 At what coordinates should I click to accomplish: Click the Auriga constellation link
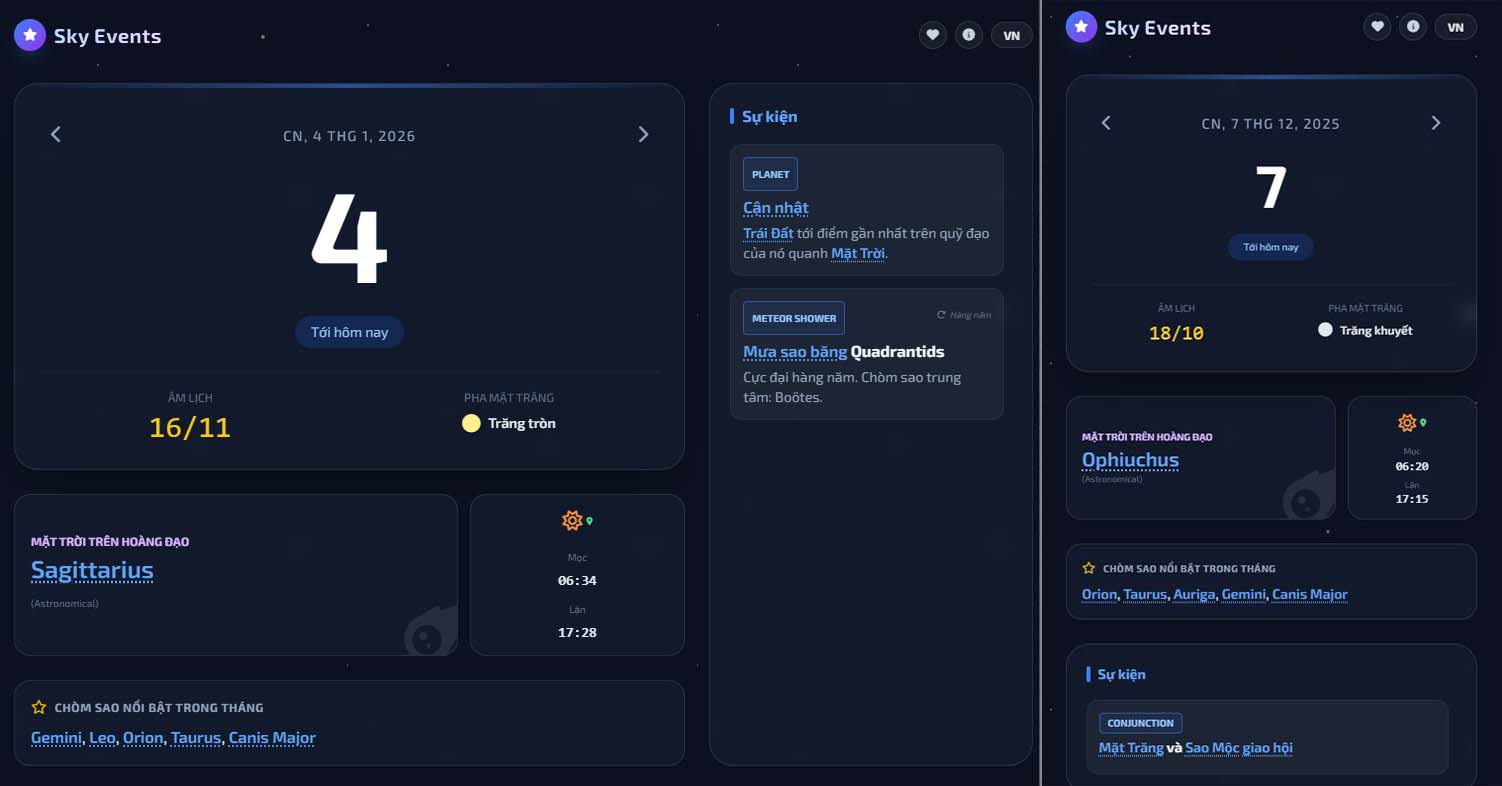1194,594
